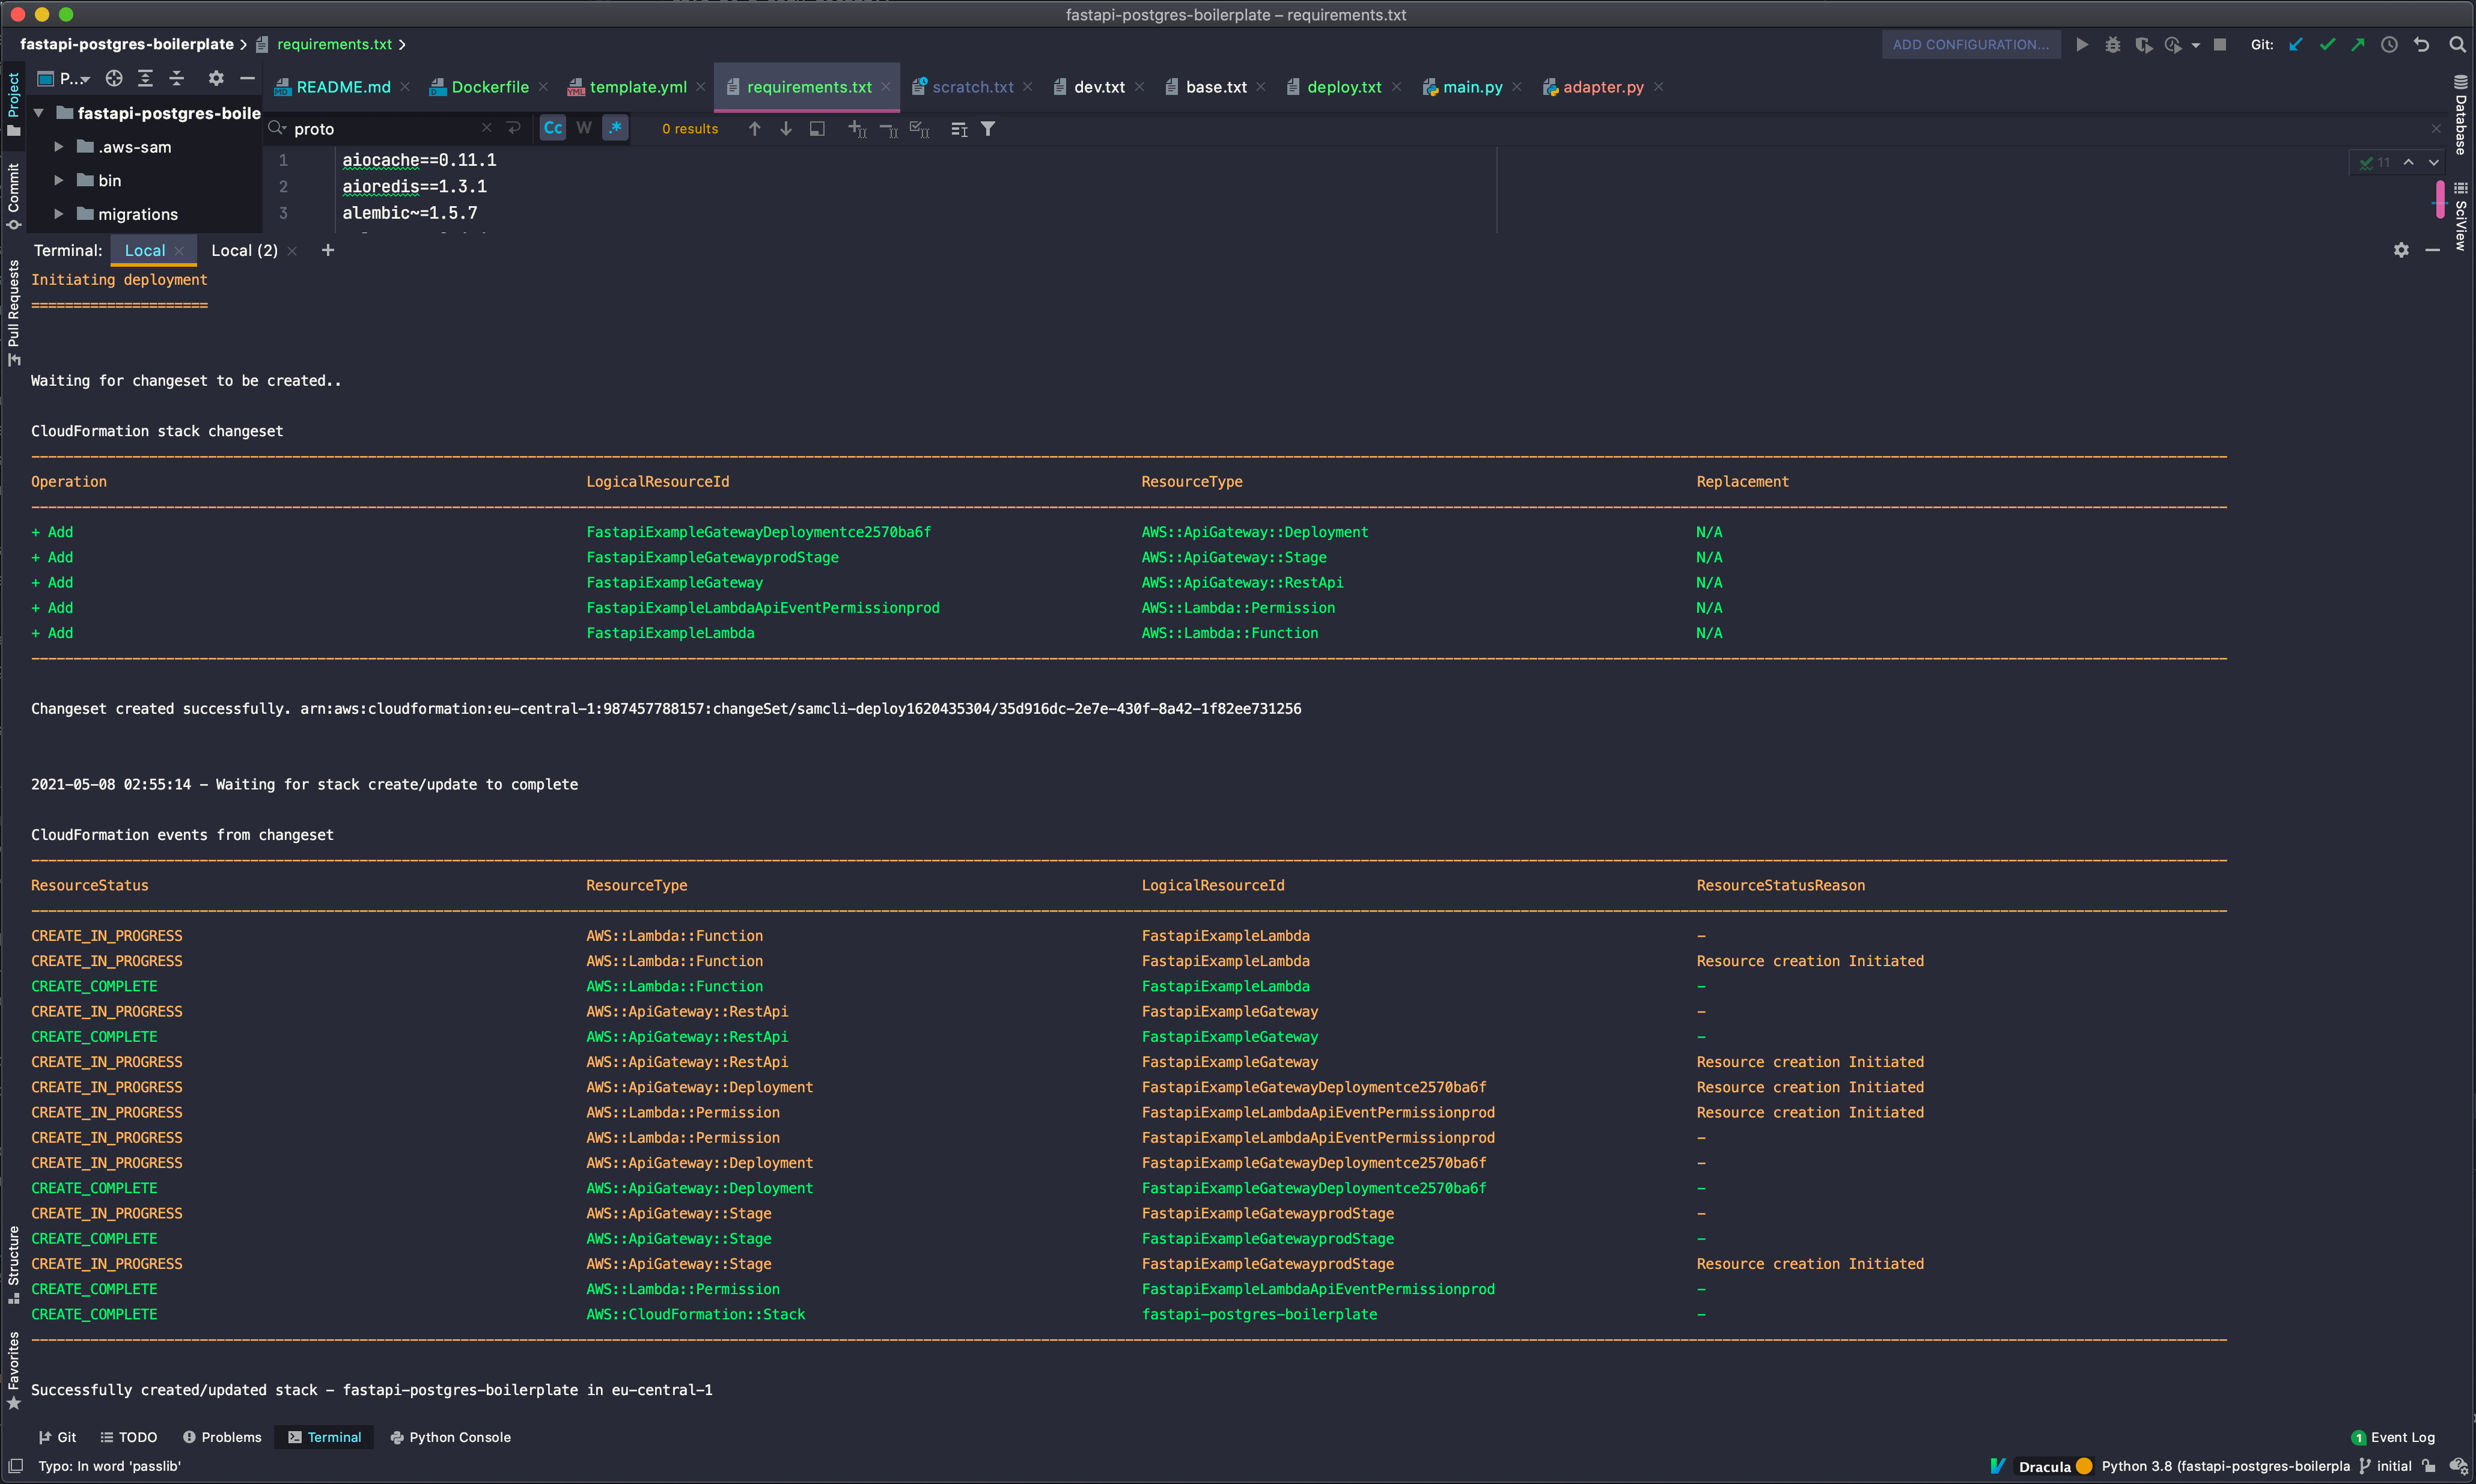
Task: Switch to the scratch.txt tab
Action: pyautogui.click(x=972, y=87)
